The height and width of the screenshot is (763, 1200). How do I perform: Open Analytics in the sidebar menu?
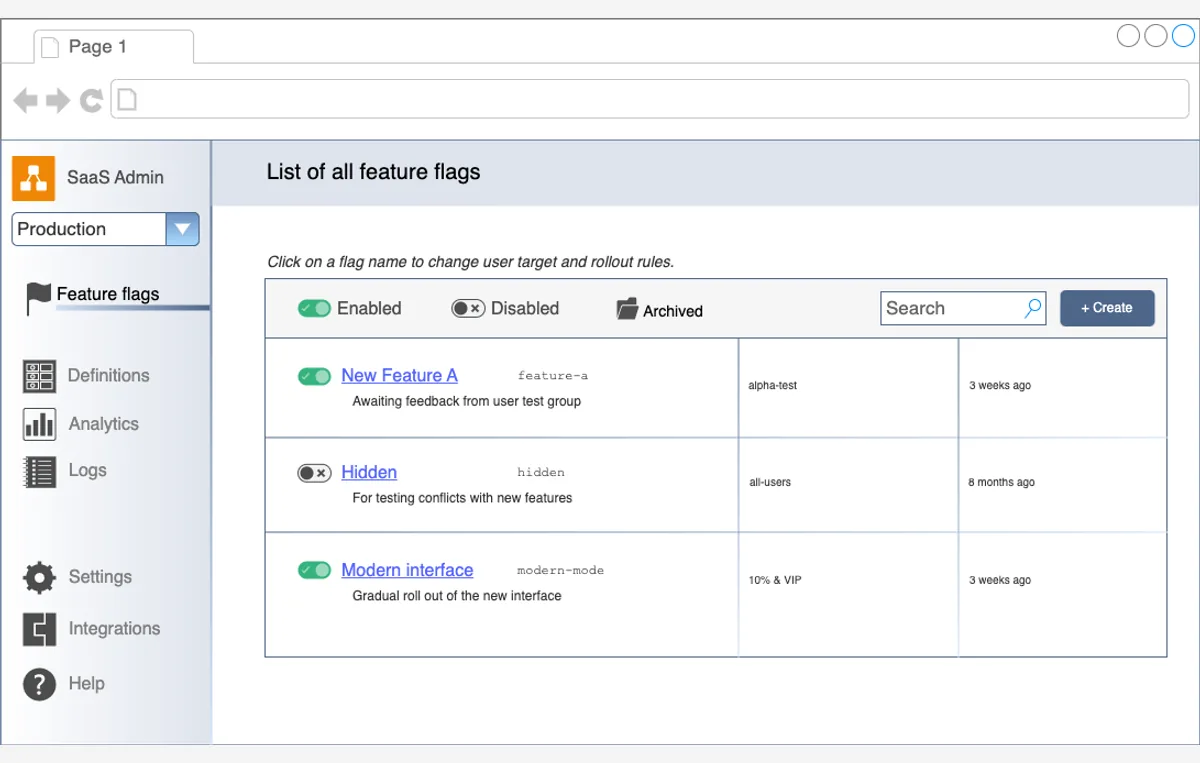[x=103, y=424]
